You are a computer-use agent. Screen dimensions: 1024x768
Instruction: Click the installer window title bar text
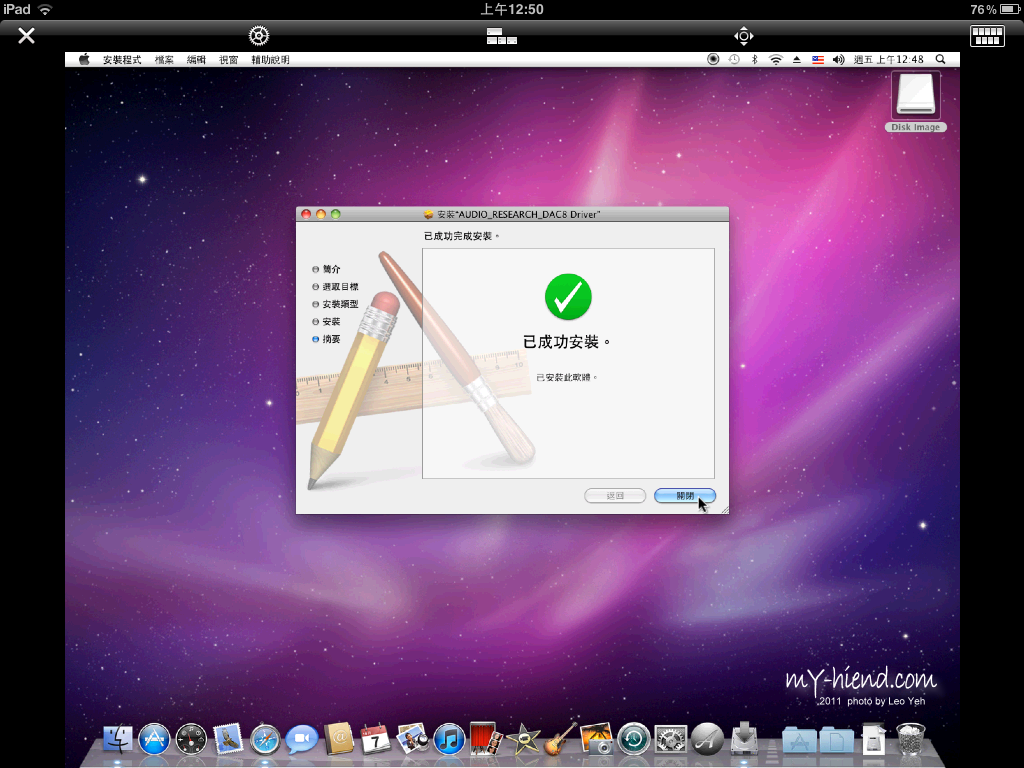[519, 214]
